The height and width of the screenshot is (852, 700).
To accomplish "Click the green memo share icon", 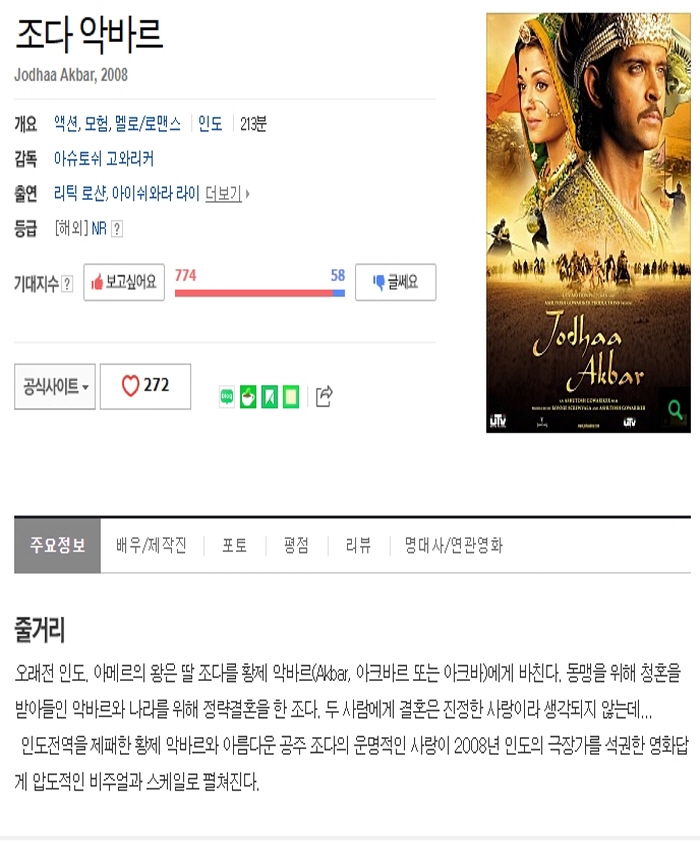I will pos(291,397).
